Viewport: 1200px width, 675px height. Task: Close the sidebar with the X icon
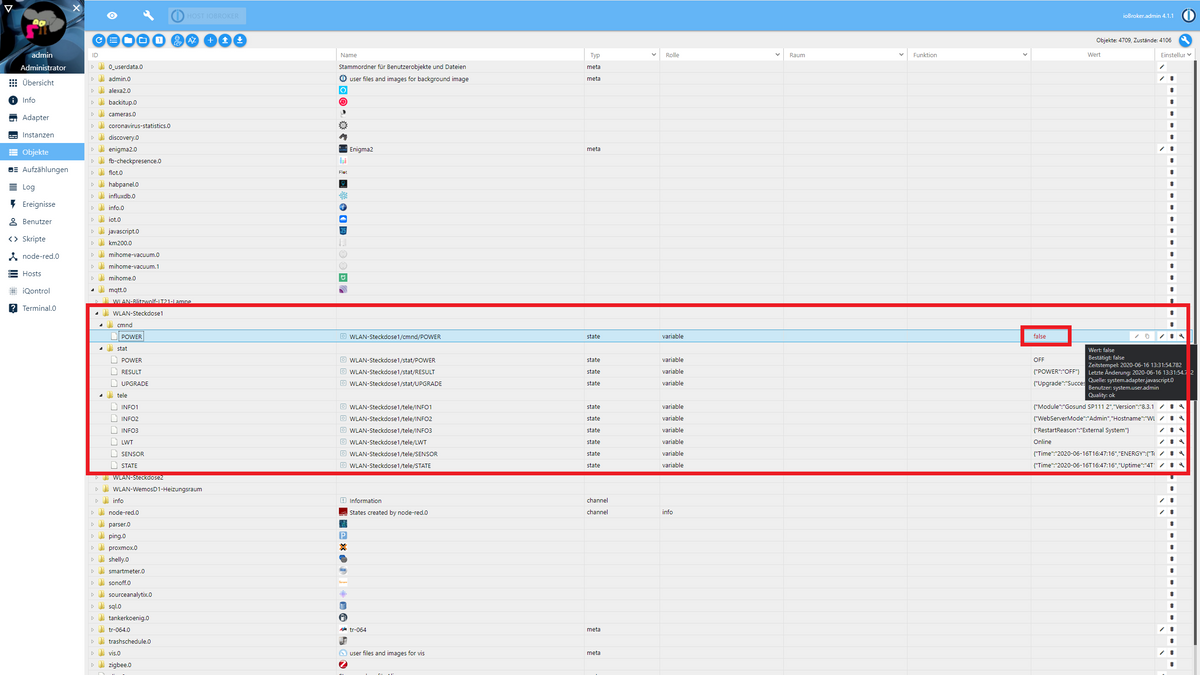tap(77, 8)
